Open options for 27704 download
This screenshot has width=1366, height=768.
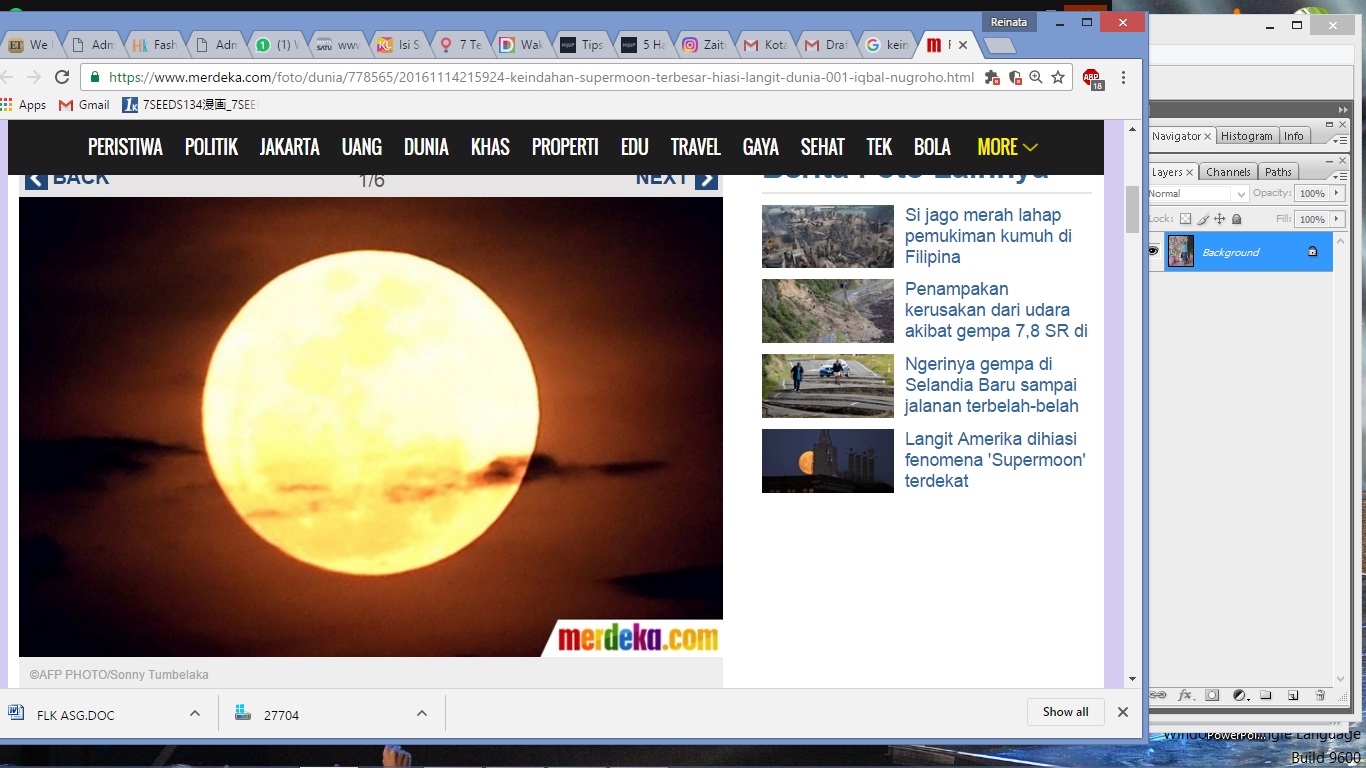click(422, 713)
